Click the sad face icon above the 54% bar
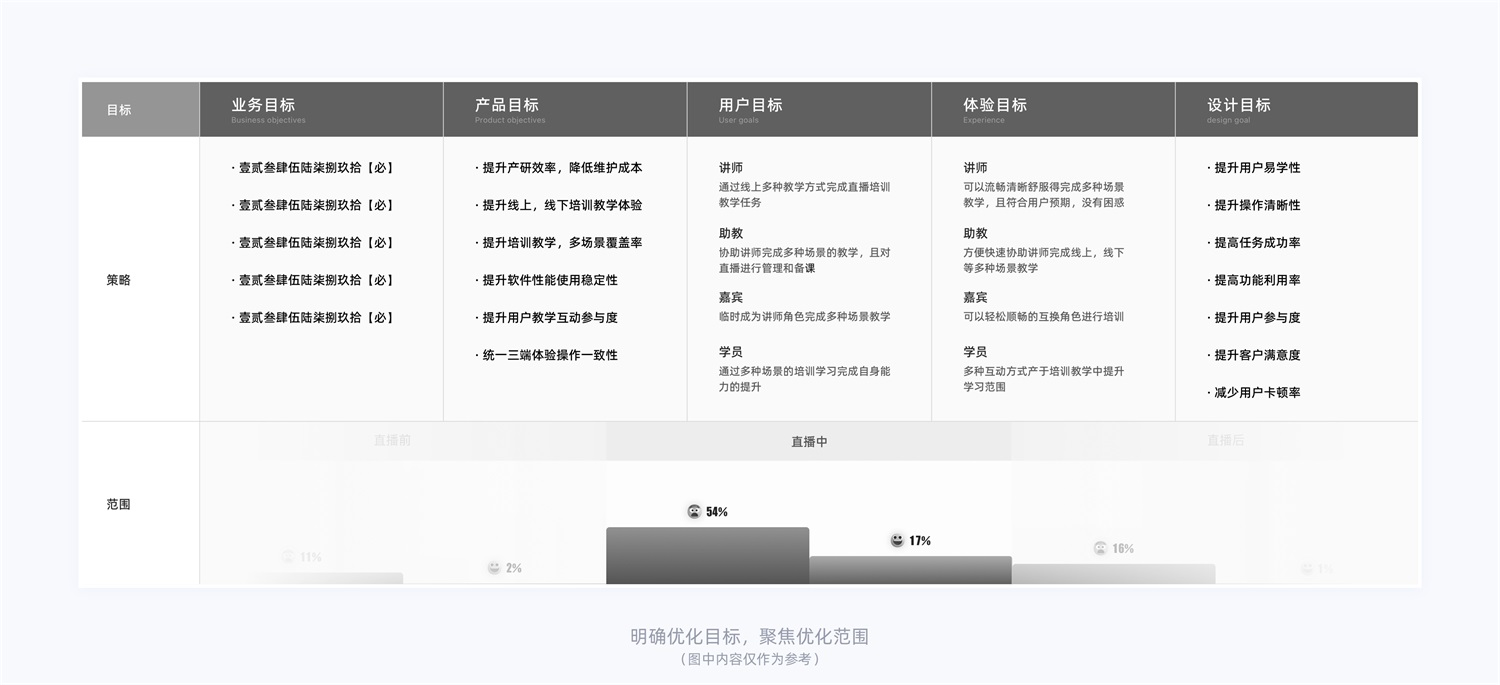Screen dimensions: 1500x685 click(x=696, y=510)
